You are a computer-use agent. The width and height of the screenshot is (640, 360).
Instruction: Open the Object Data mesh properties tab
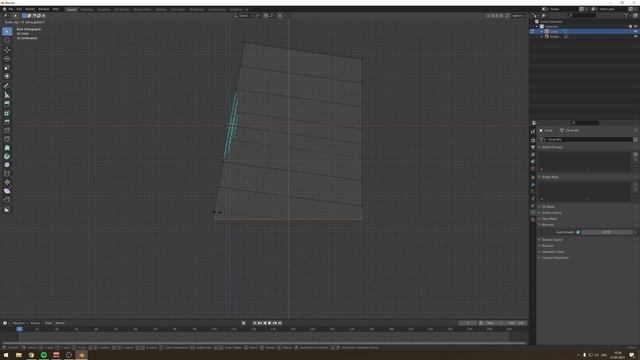(533, 213)
